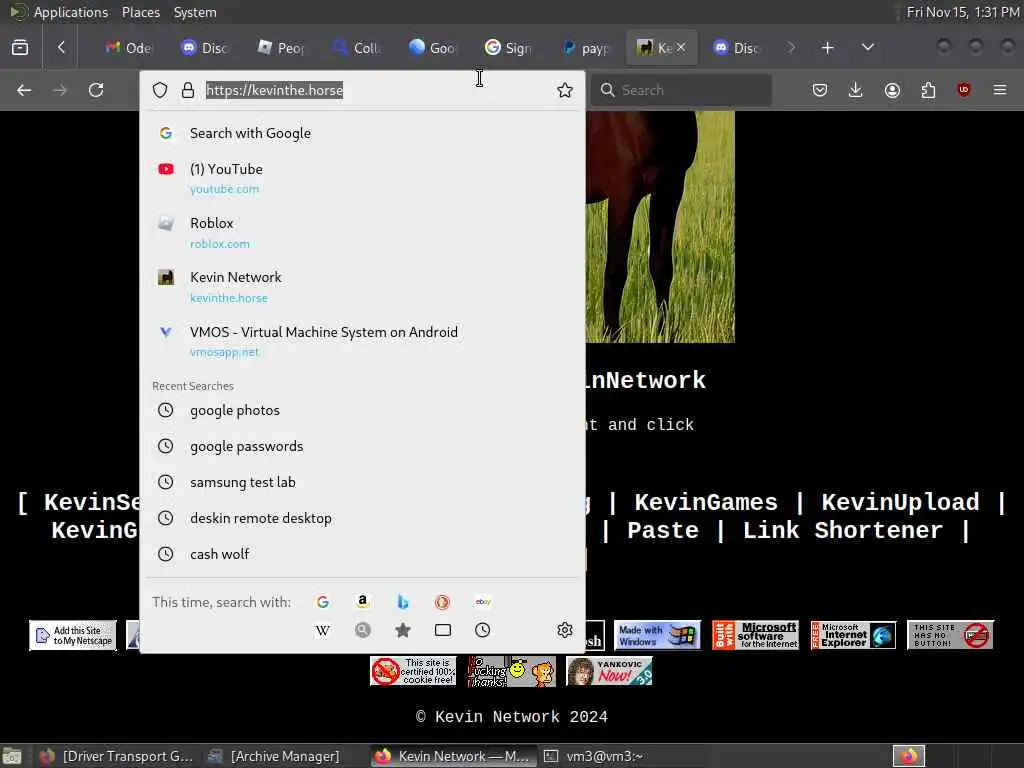Select recent search google passwords
Viewport: 1024px width, 768px height.
point(362,446)
